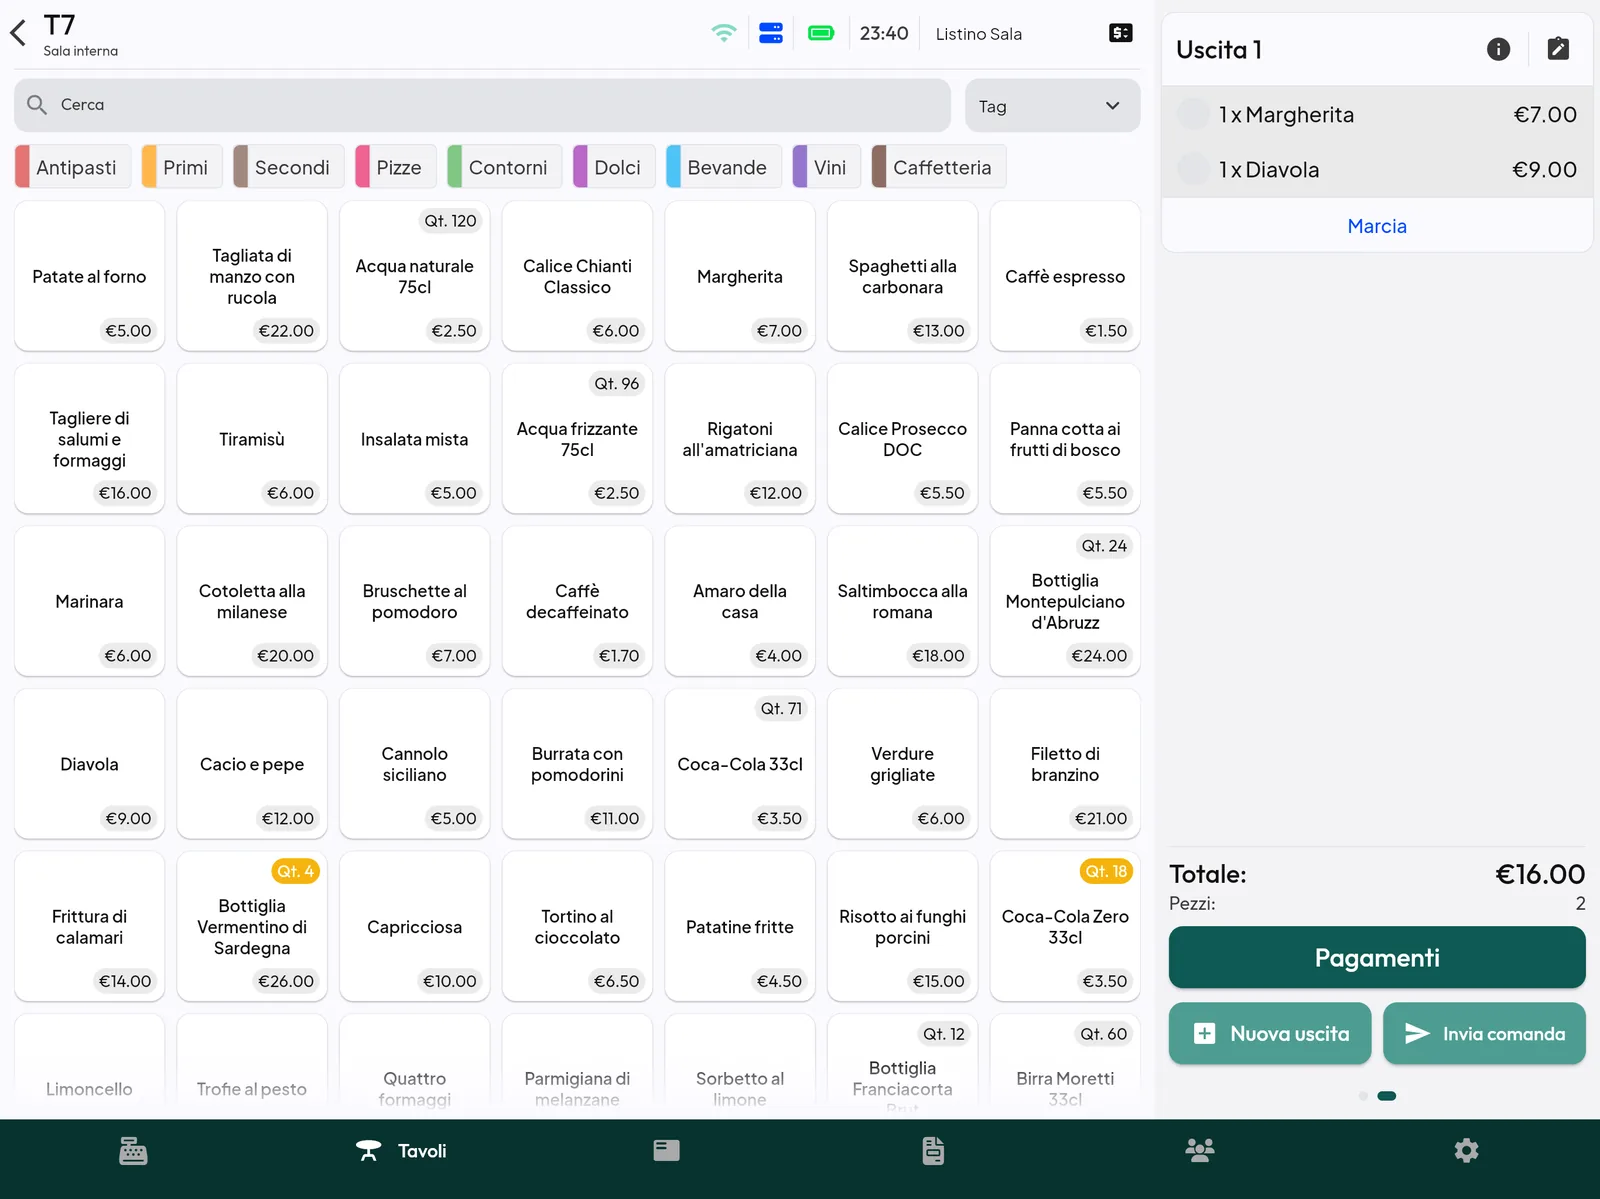Viewport: 1600px width, 1199px height.
Task: Send order with Invia comanda
Action: tap(1484, 1034)
